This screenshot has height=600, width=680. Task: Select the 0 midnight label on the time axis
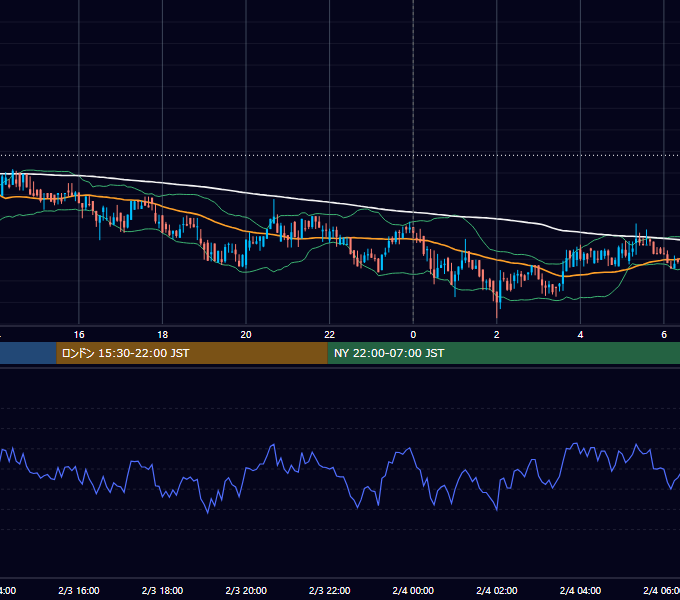point(413,335)
